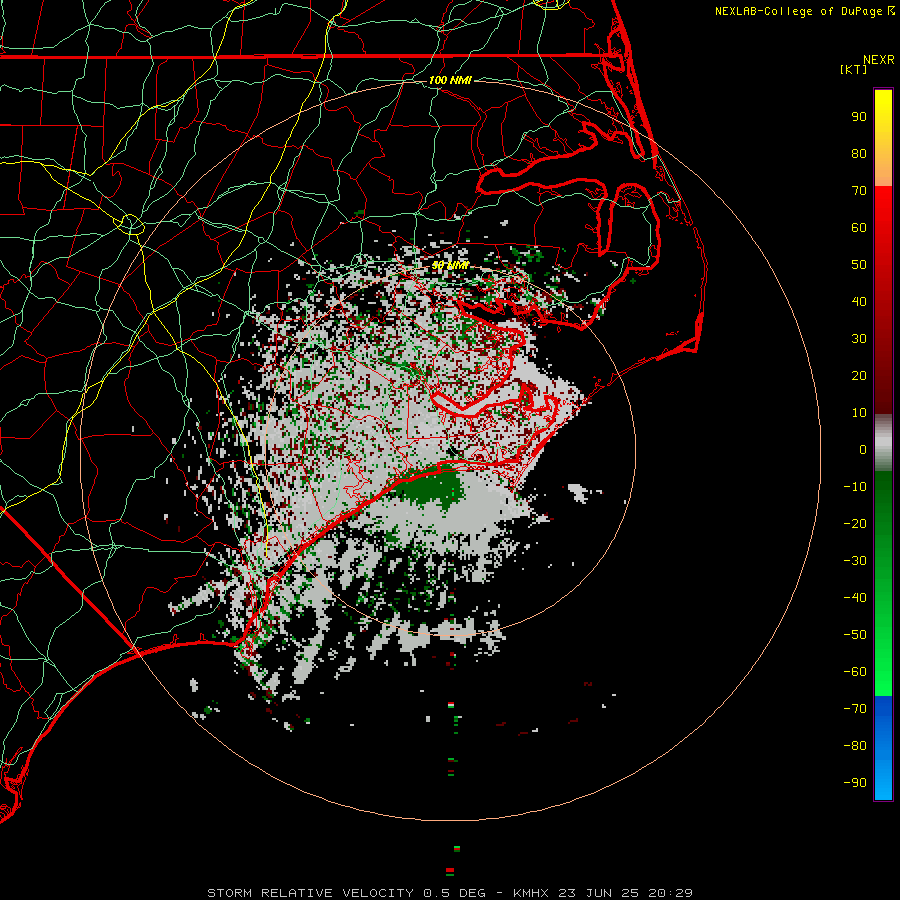The width and height of the screenshot is (900, 900).
Task: Click the -80 knot scale label
Action: (855, 746)
